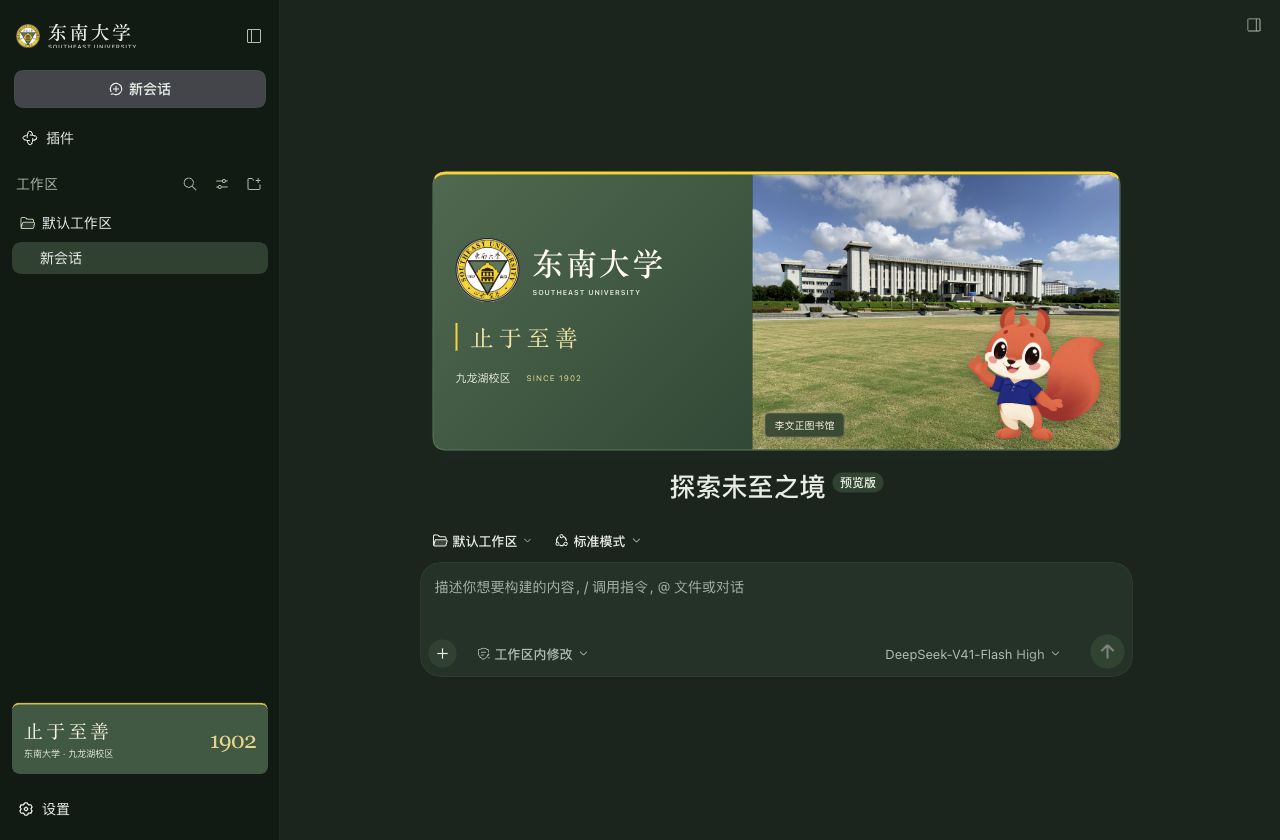This screenshot has width=1280, height=840.
Task: Change the DeepSeek-V41-Flash High model
Action: (x=972, y=654)
